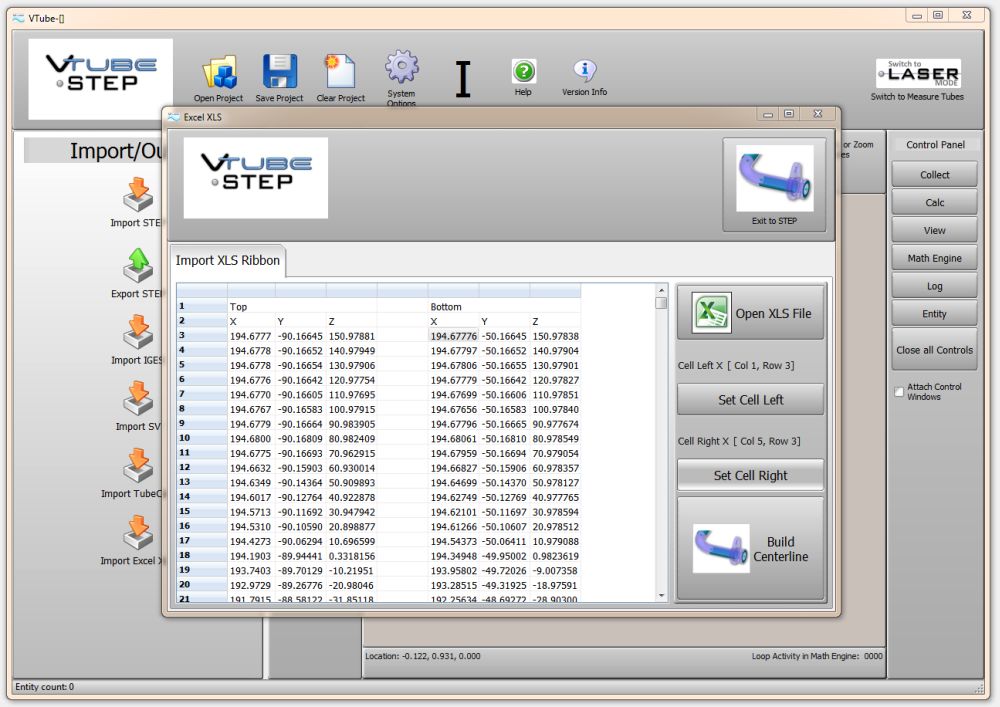Click the Save Project floppy disk icon
The width and height of the screenshot is (1000, 707).
click(279, 73)
